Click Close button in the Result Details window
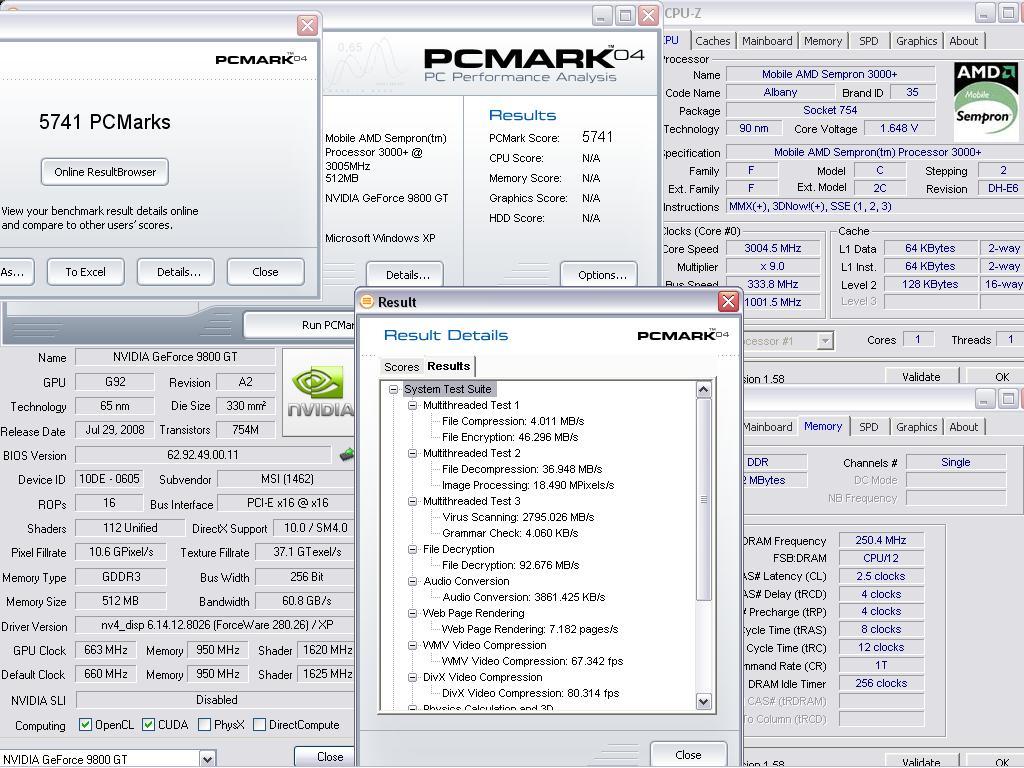The image size is (1024, 768). tap(688, 754)
